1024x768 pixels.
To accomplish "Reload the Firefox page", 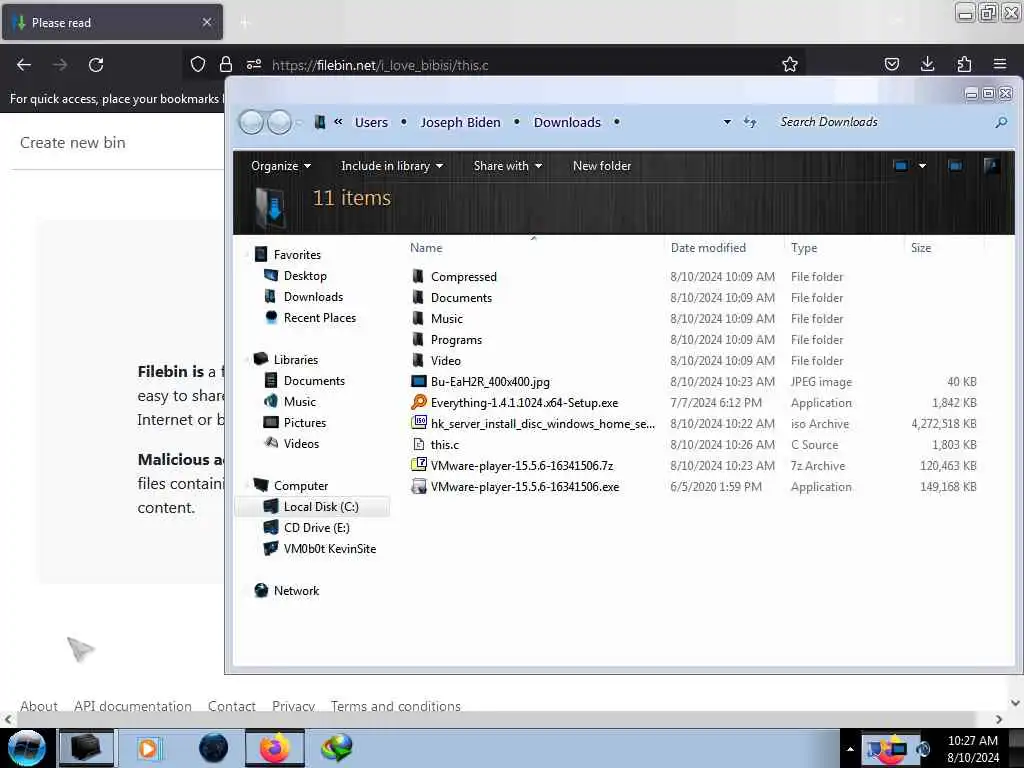I will tap(96, 65).
